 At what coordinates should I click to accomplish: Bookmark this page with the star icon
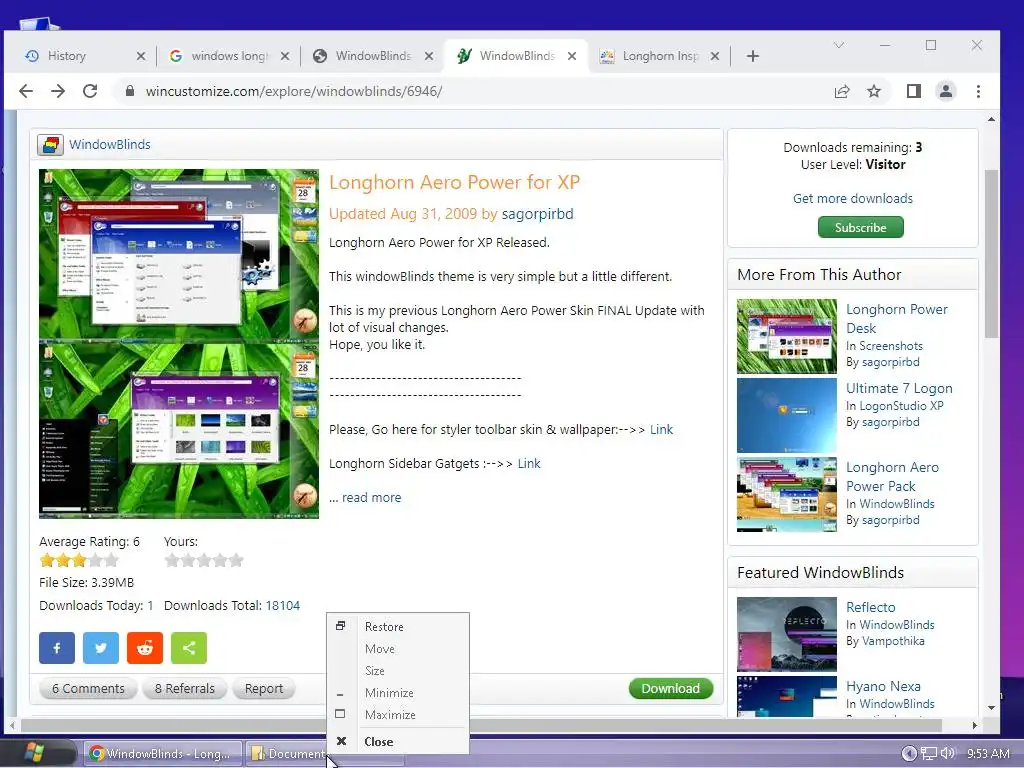point(874,91)
